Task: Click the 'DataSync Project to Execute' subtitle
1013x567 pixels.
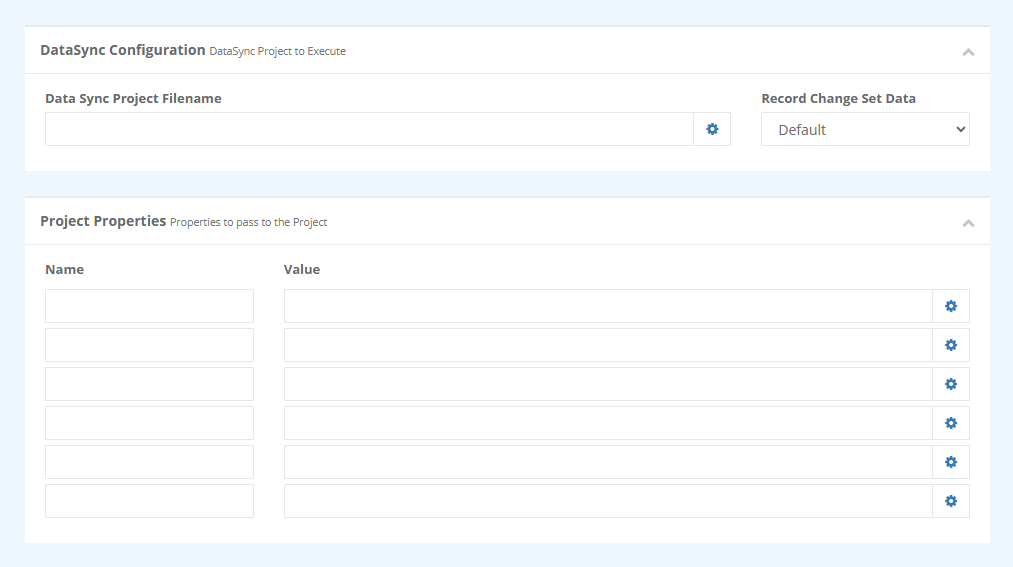Action: [278, 51]
